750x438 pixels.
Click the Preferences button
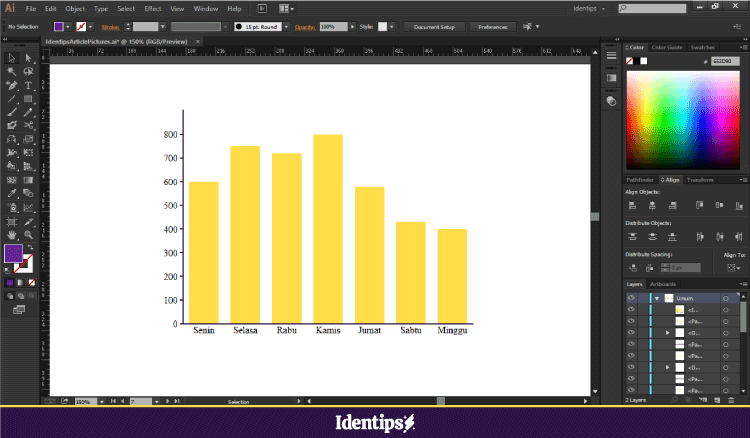[492, 26]
